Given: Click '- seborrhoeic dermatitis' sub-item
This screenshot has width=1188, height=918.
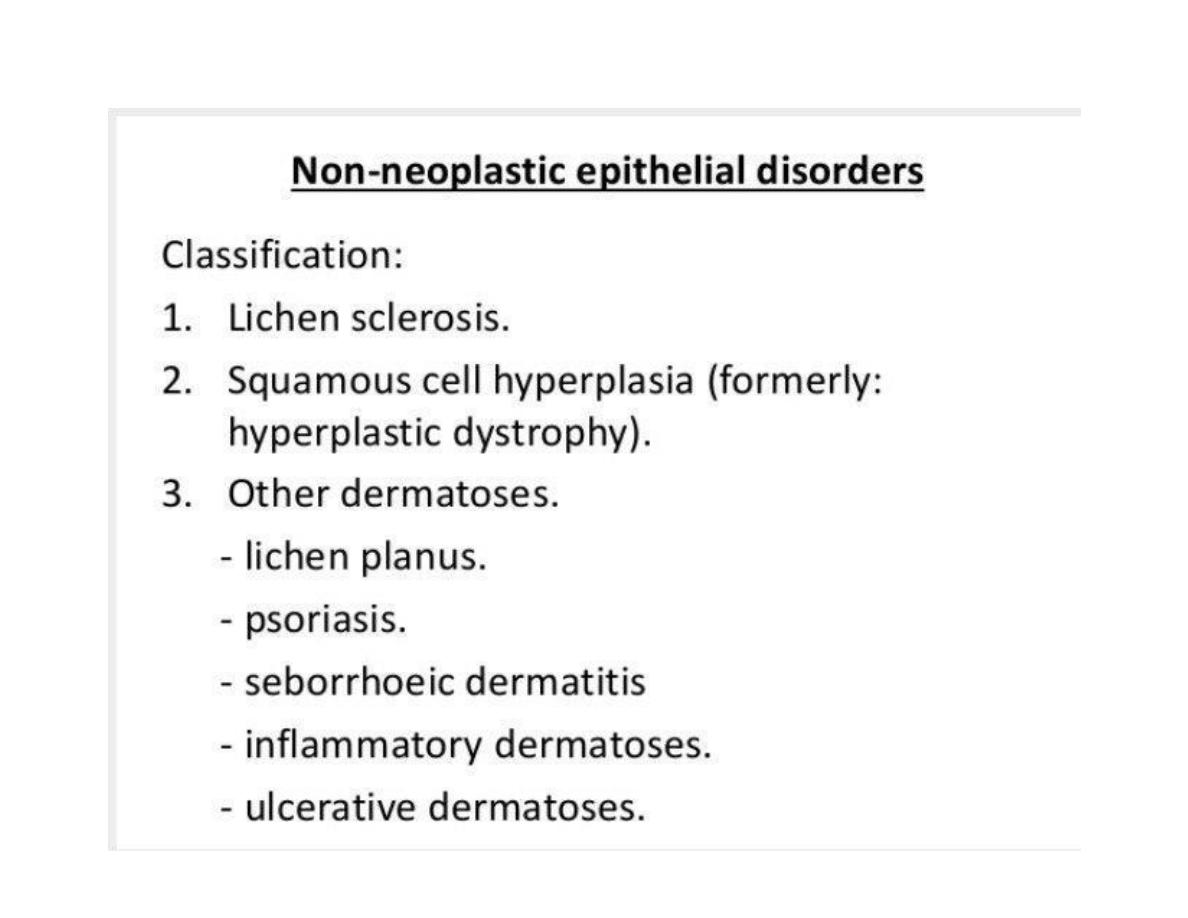Looking at the screenshot, I should coord(433,682).
